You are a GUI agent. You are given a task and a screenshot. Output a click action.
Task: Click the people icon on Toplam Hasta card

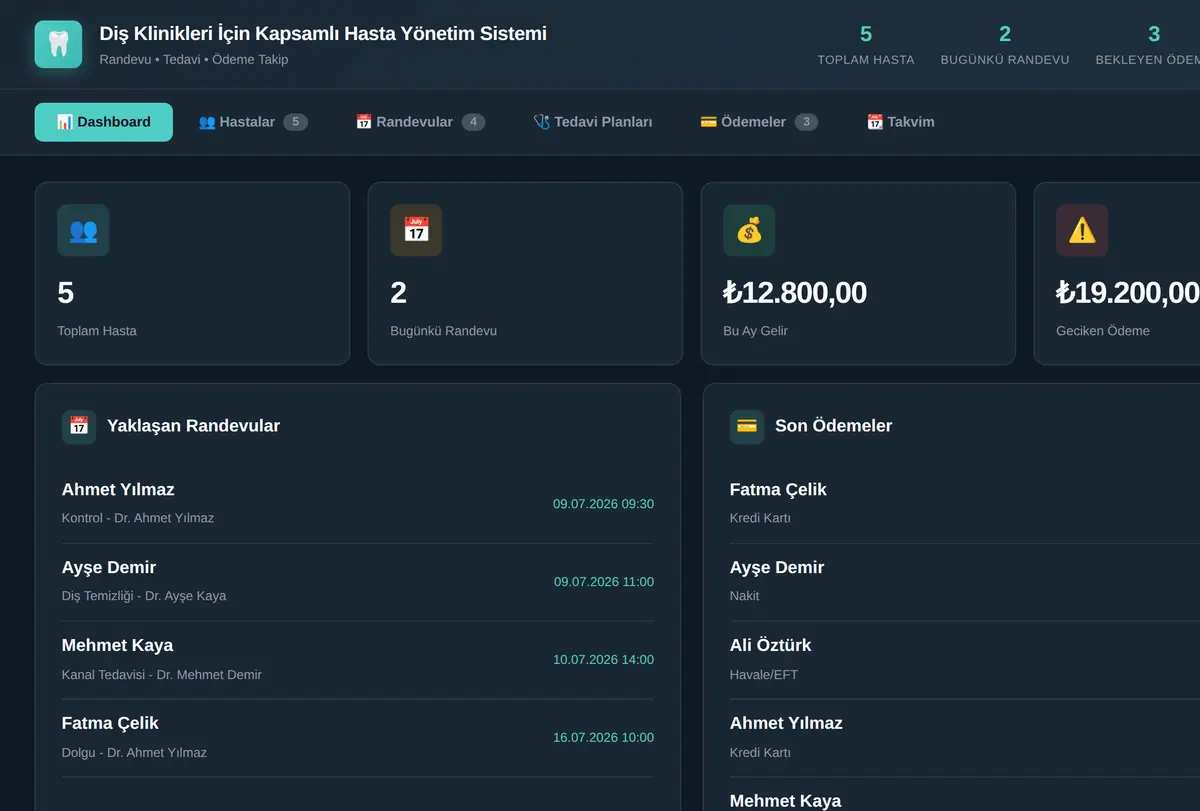click(83, 230)
